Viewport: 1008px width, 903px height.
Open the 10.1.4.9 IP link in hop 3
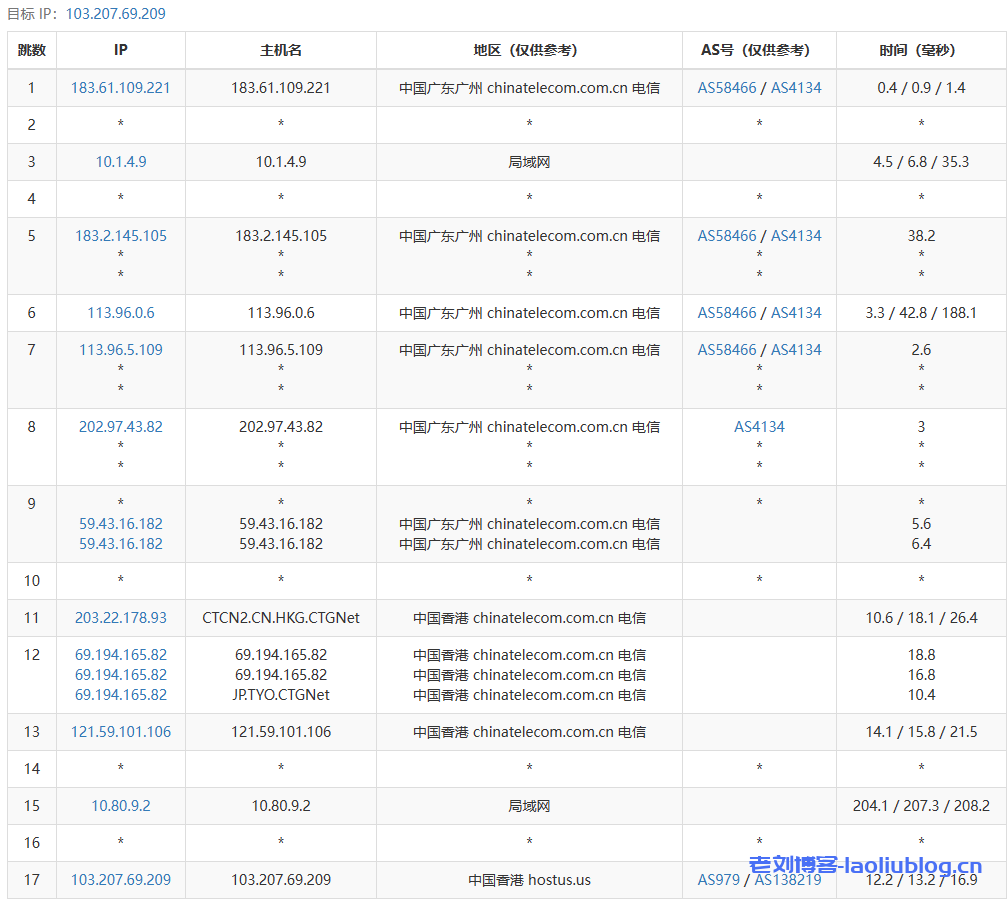coord(120,162)
